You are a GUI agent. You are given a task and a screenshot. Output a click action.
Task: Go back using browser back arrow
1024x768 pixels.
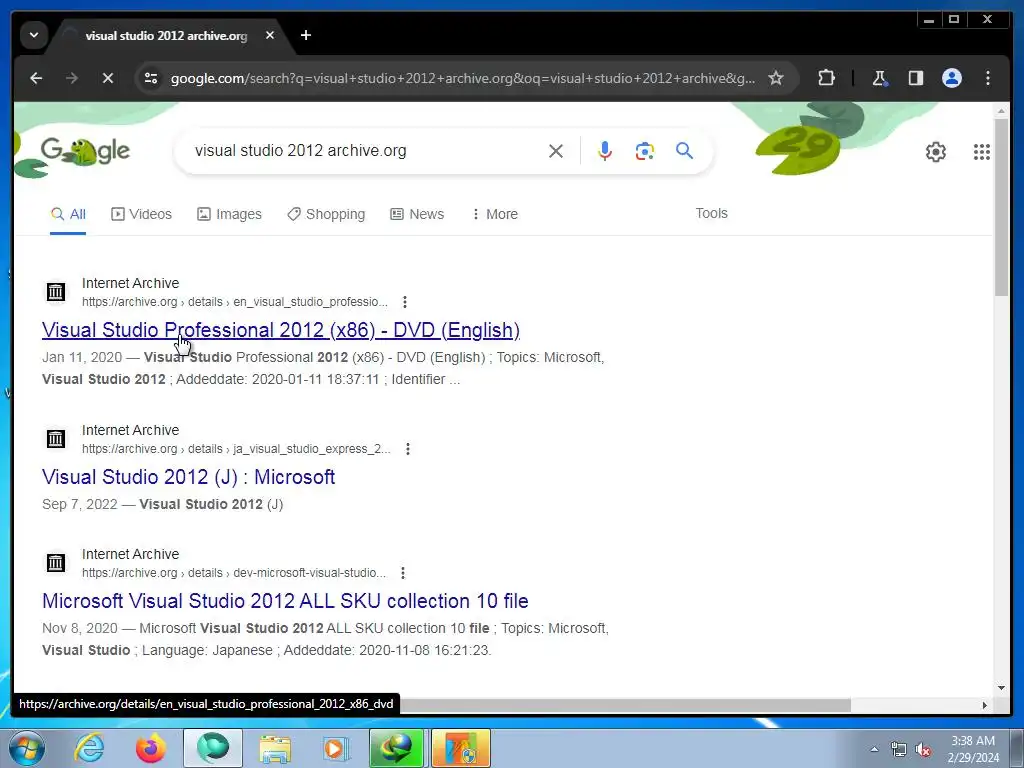click(x=36, y=78)
